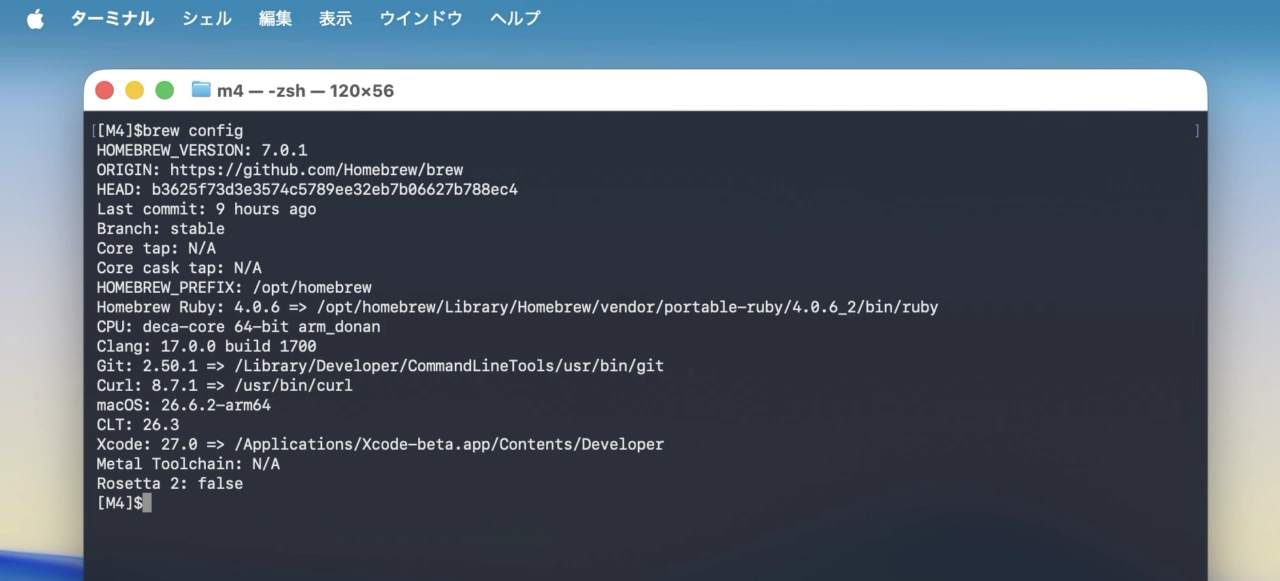Open the 表示 menu

click(335, 18)
